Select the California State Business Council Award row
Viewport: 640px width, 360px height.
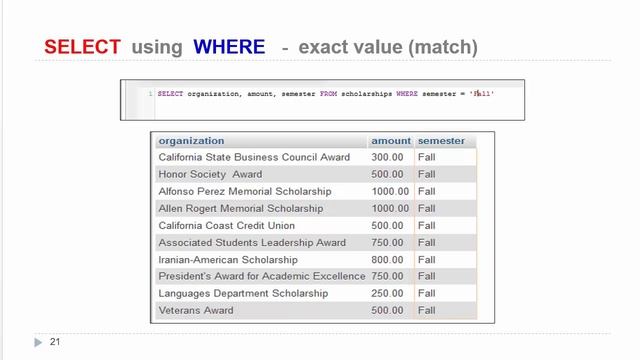tap(316, 157)
